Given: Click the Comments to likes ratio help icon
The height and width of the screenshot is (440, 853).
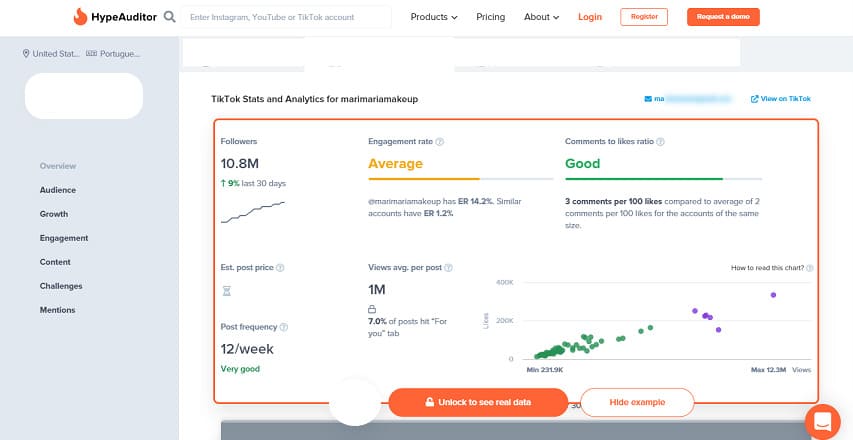Looking at the screenshot, I should [660, 142].
